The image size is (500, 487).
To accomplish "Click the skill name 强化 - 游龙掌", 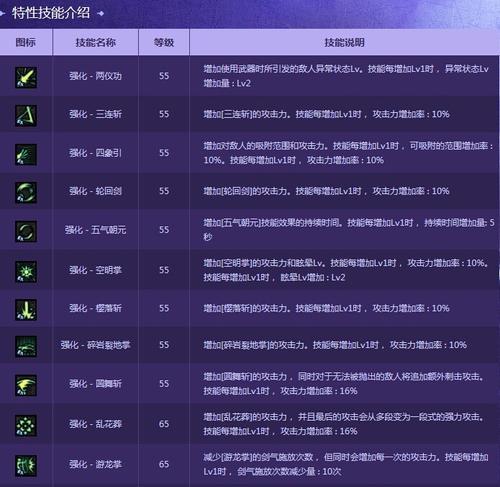I will point(95,464).
